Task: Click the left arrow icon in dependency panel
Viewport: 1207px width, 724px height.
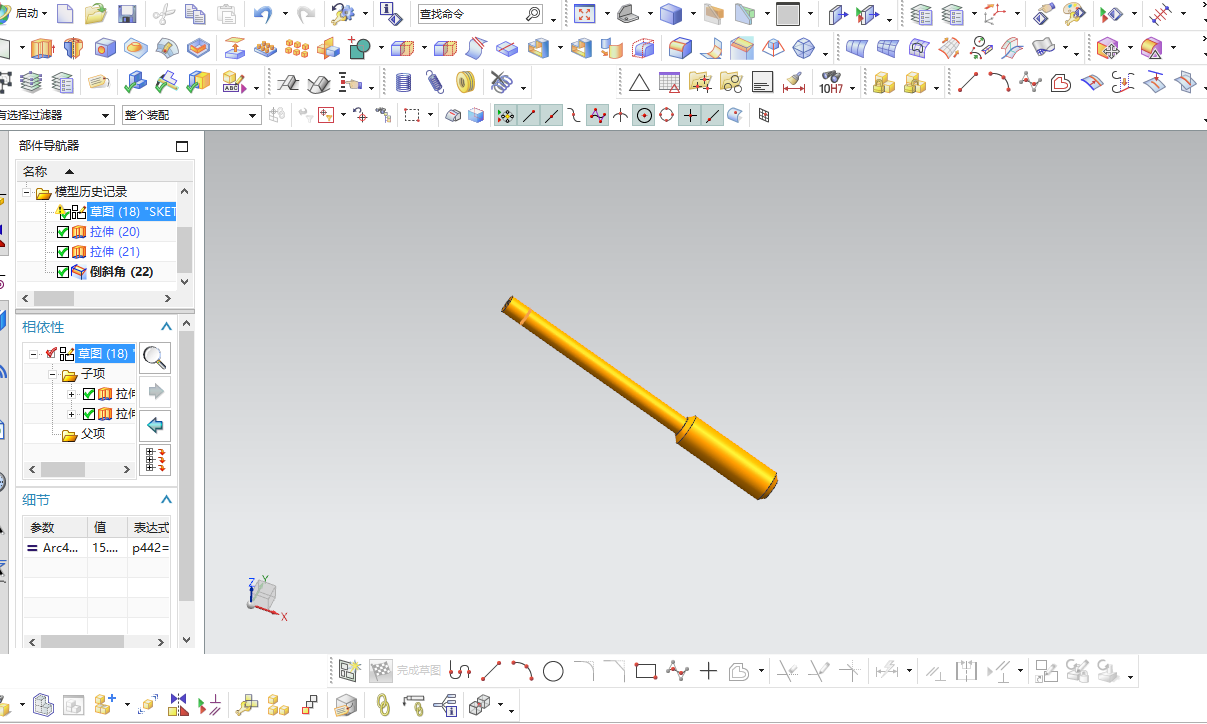Action: point(155,425)
